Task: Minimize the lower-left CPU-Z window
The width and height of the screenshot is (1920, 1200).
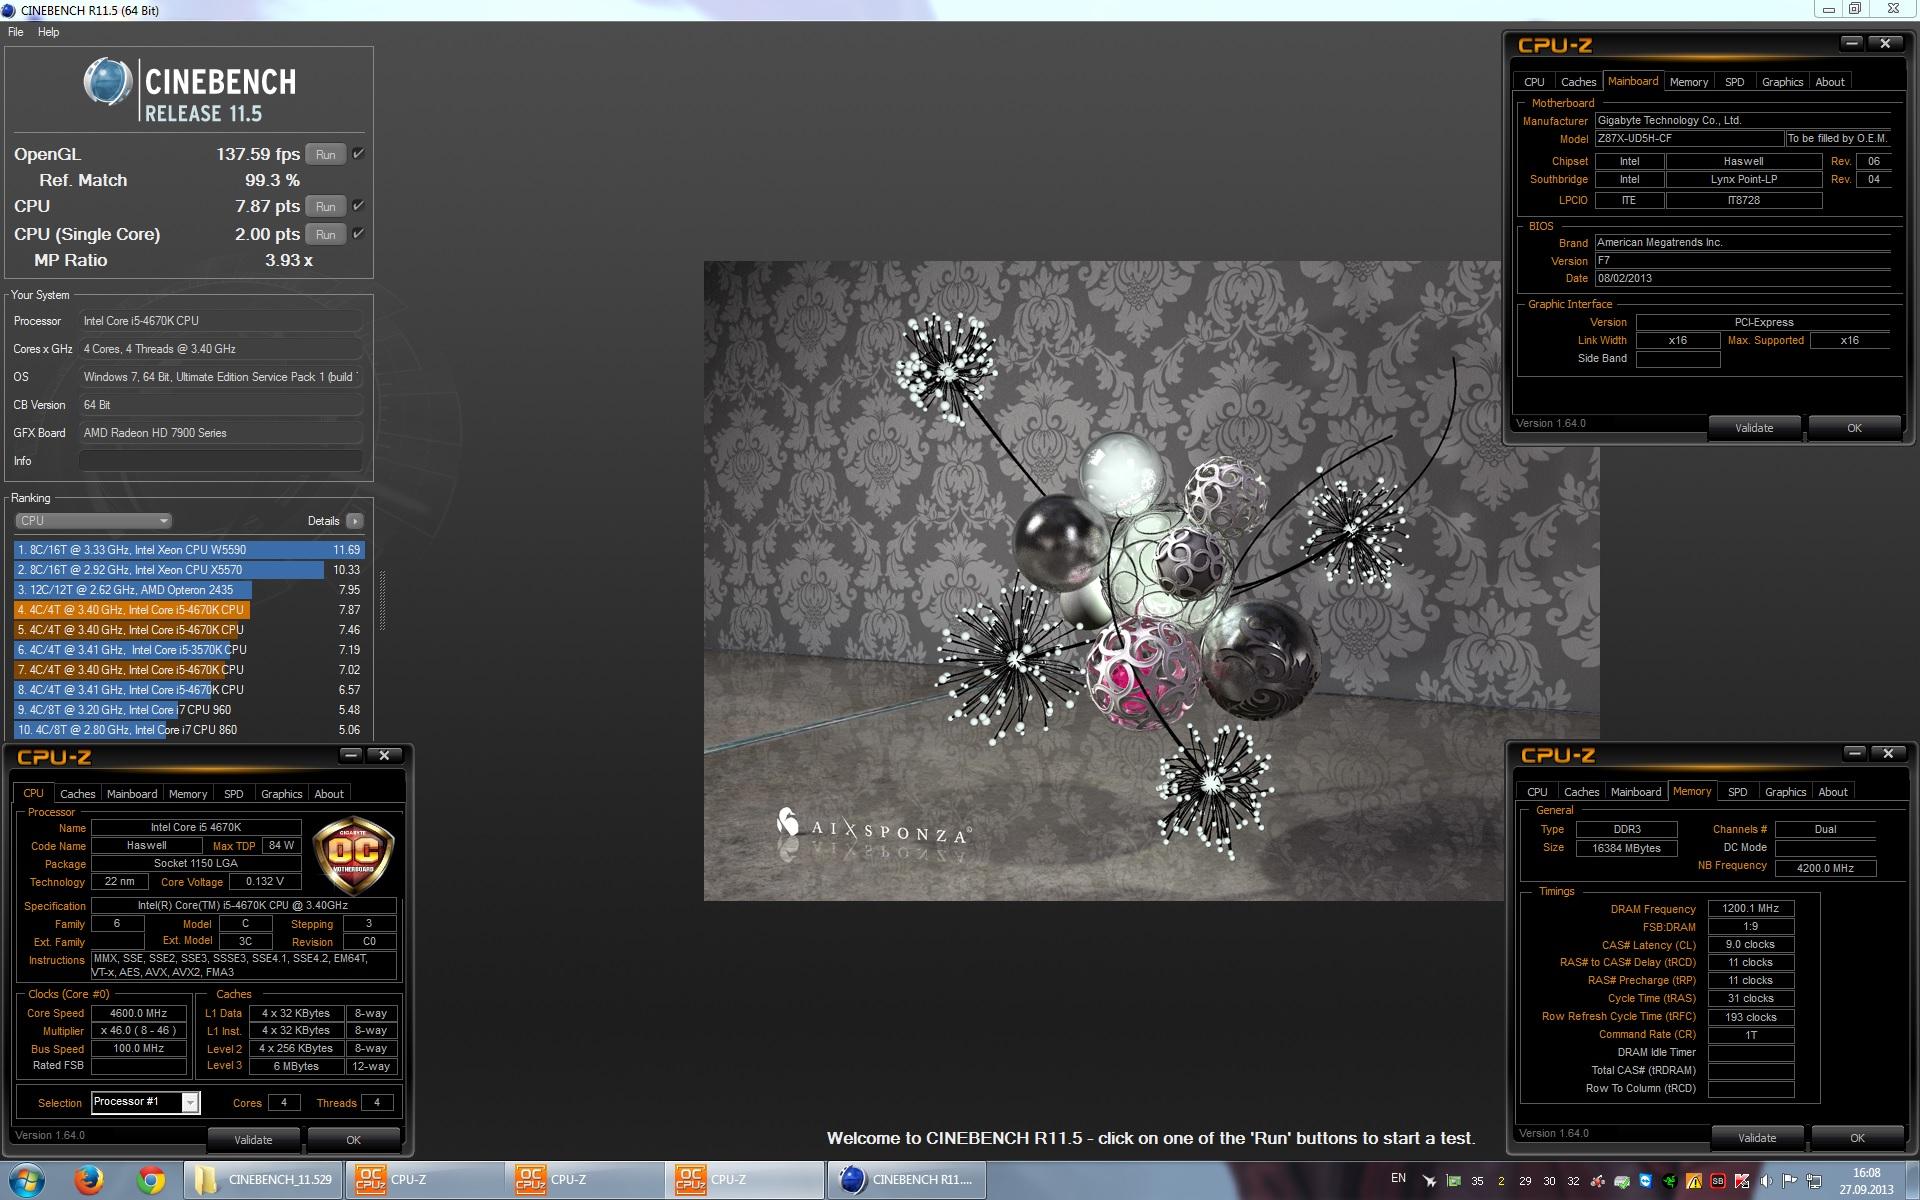Action: coord(350,755)
